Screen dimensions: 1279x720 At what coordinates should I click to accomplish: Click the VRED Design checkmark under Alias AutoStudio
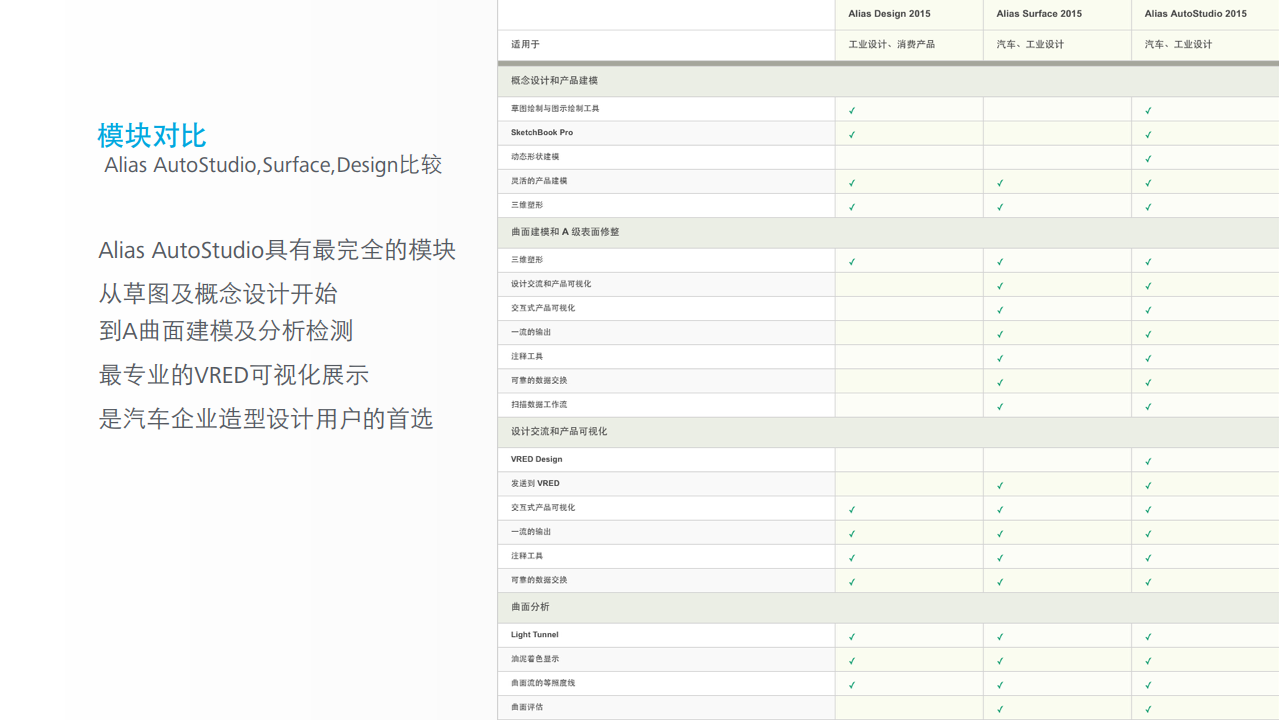(1148, 461)
